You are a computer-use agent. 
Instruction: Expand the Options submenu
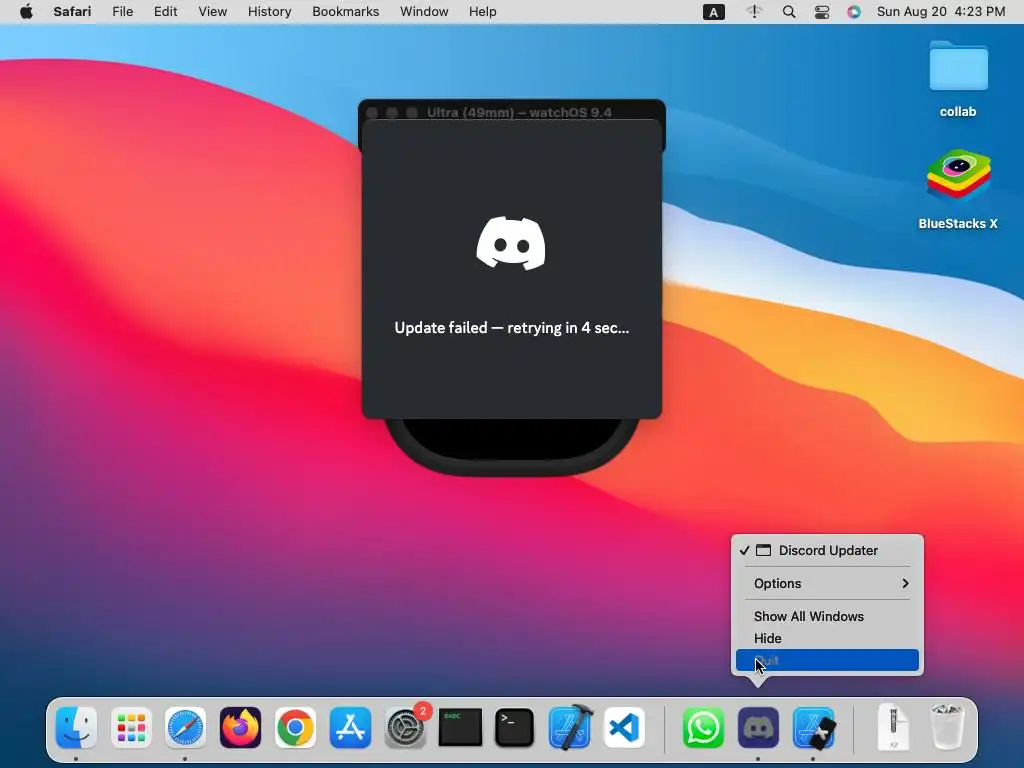[827, 583]
